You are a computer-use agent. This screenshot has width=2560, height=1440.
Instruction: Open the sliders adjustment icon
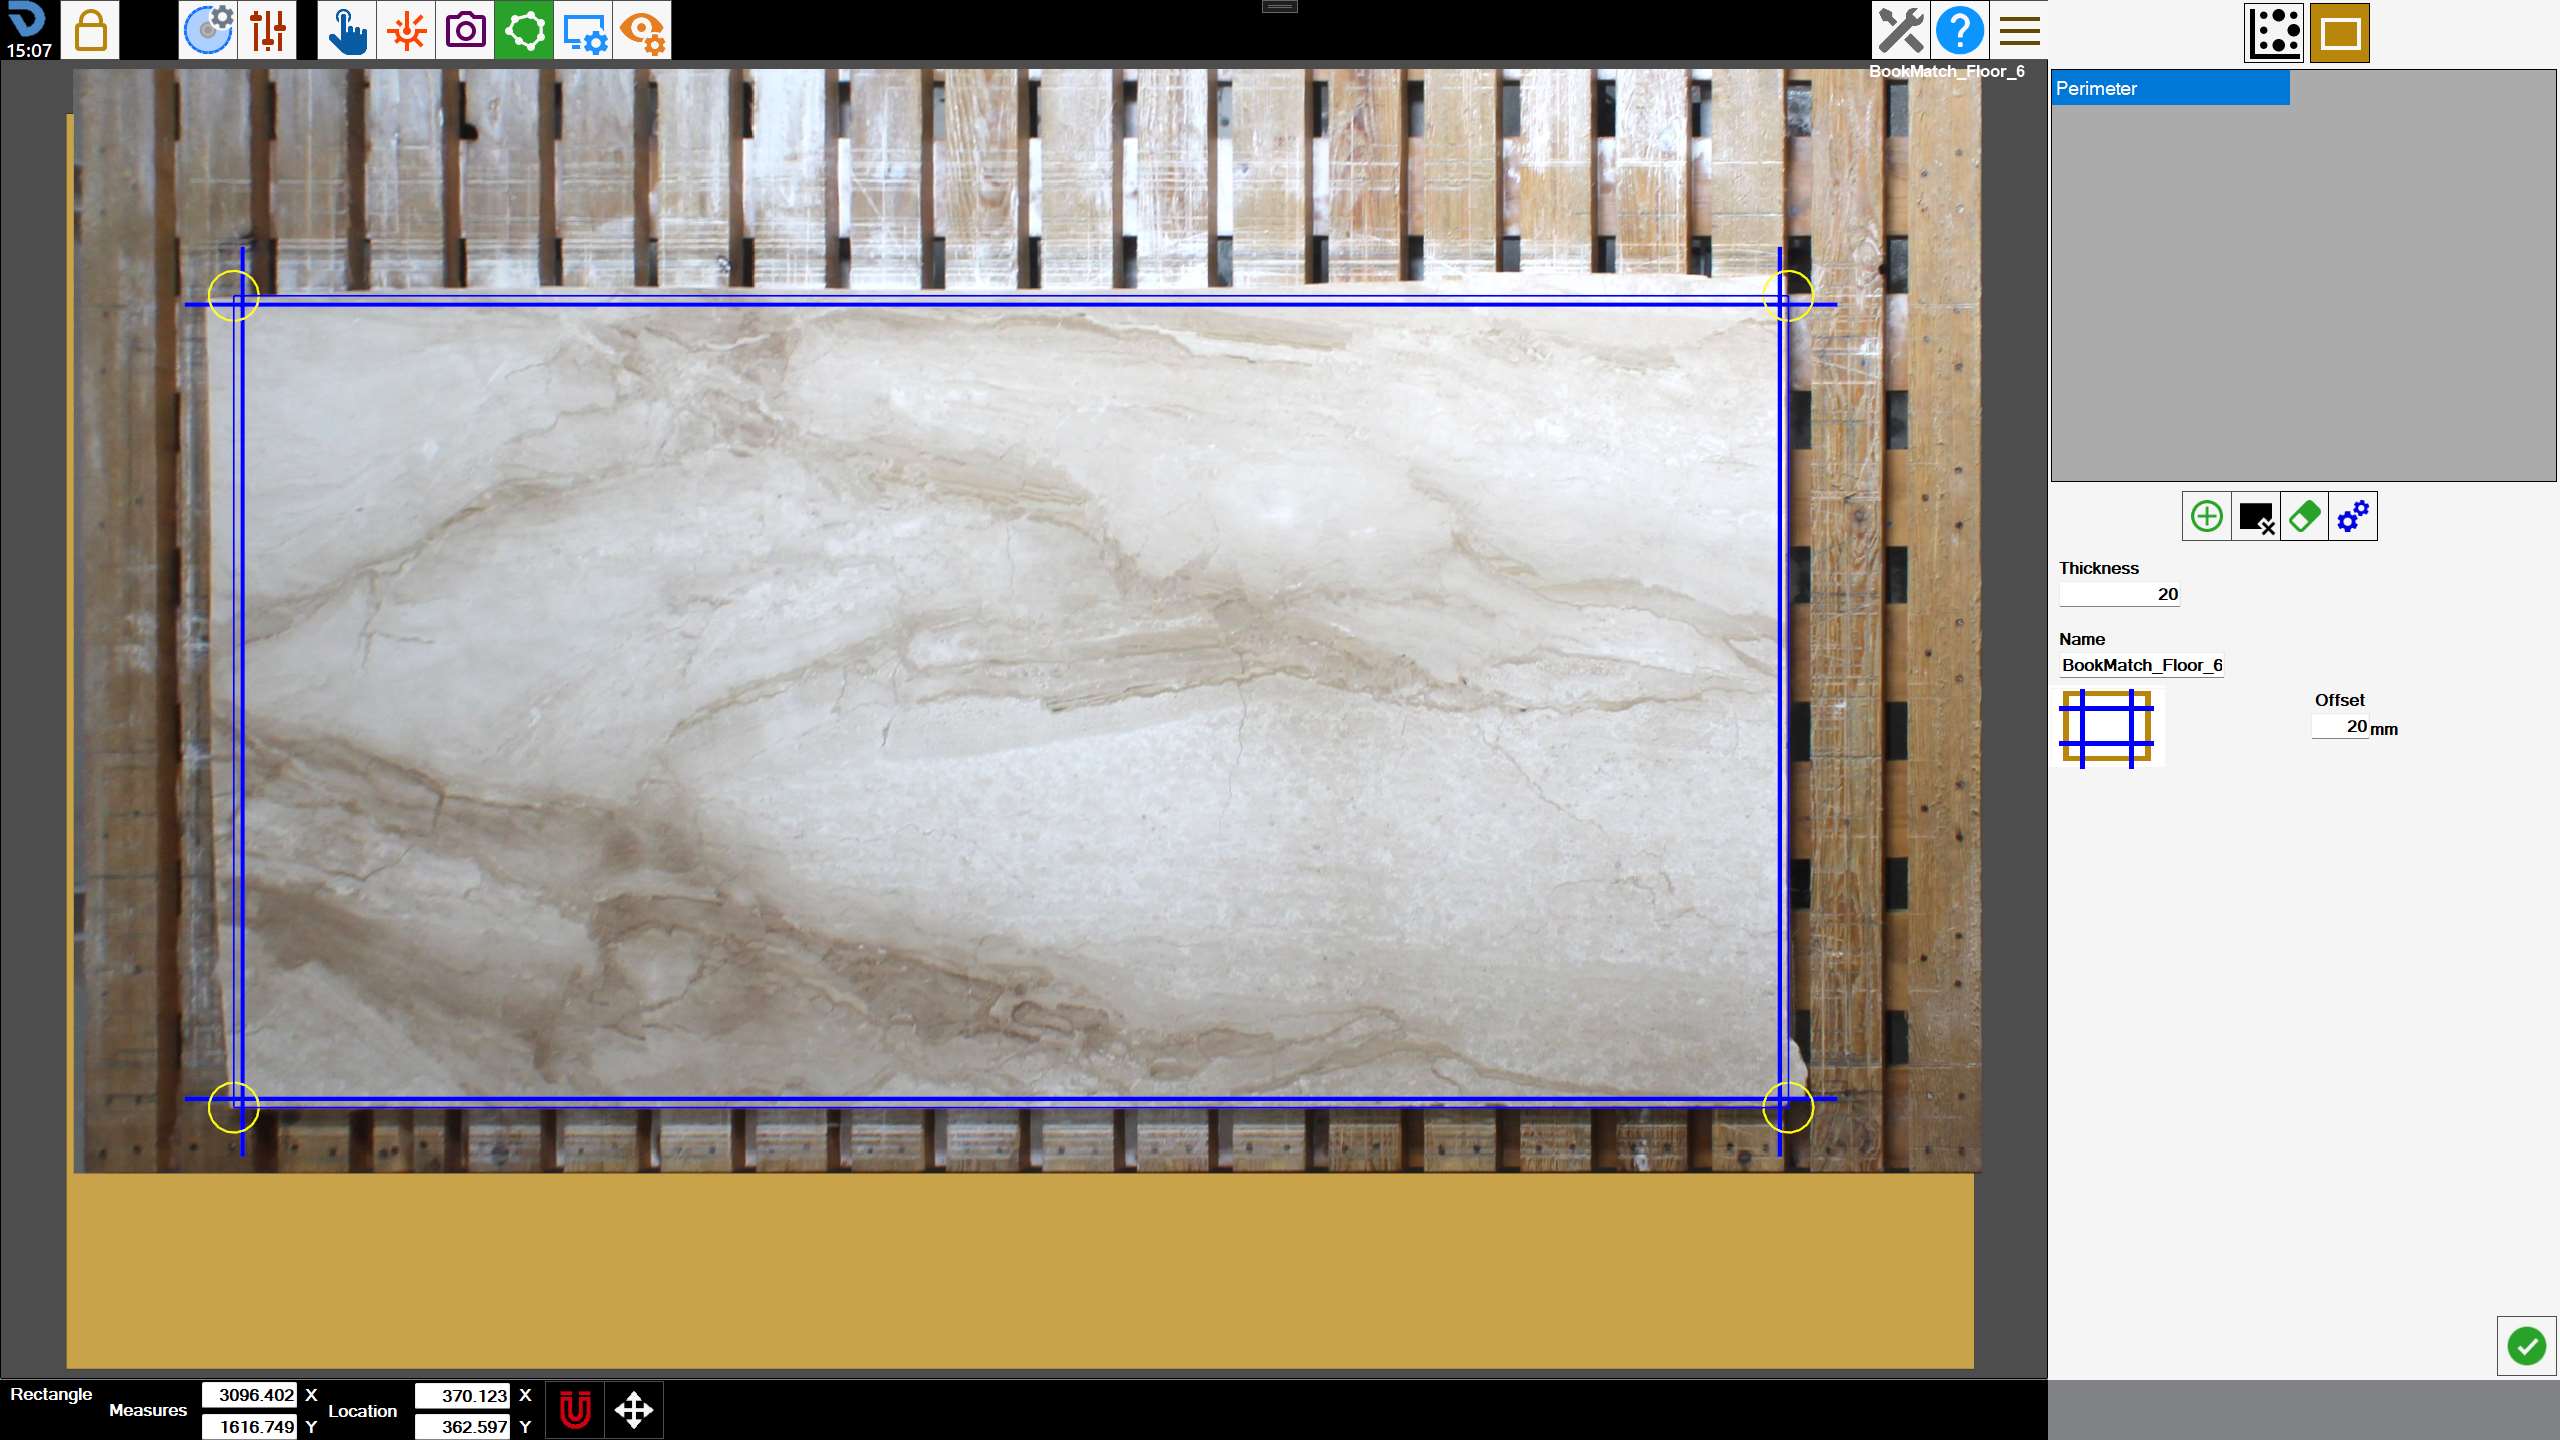(268, 30)
